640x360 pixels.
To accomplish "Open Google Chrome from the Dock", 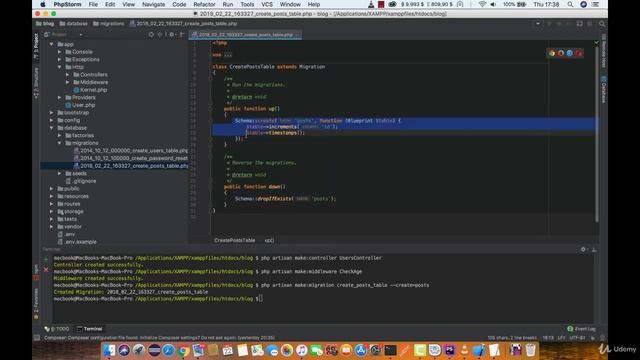I will (x=183, y=350).
